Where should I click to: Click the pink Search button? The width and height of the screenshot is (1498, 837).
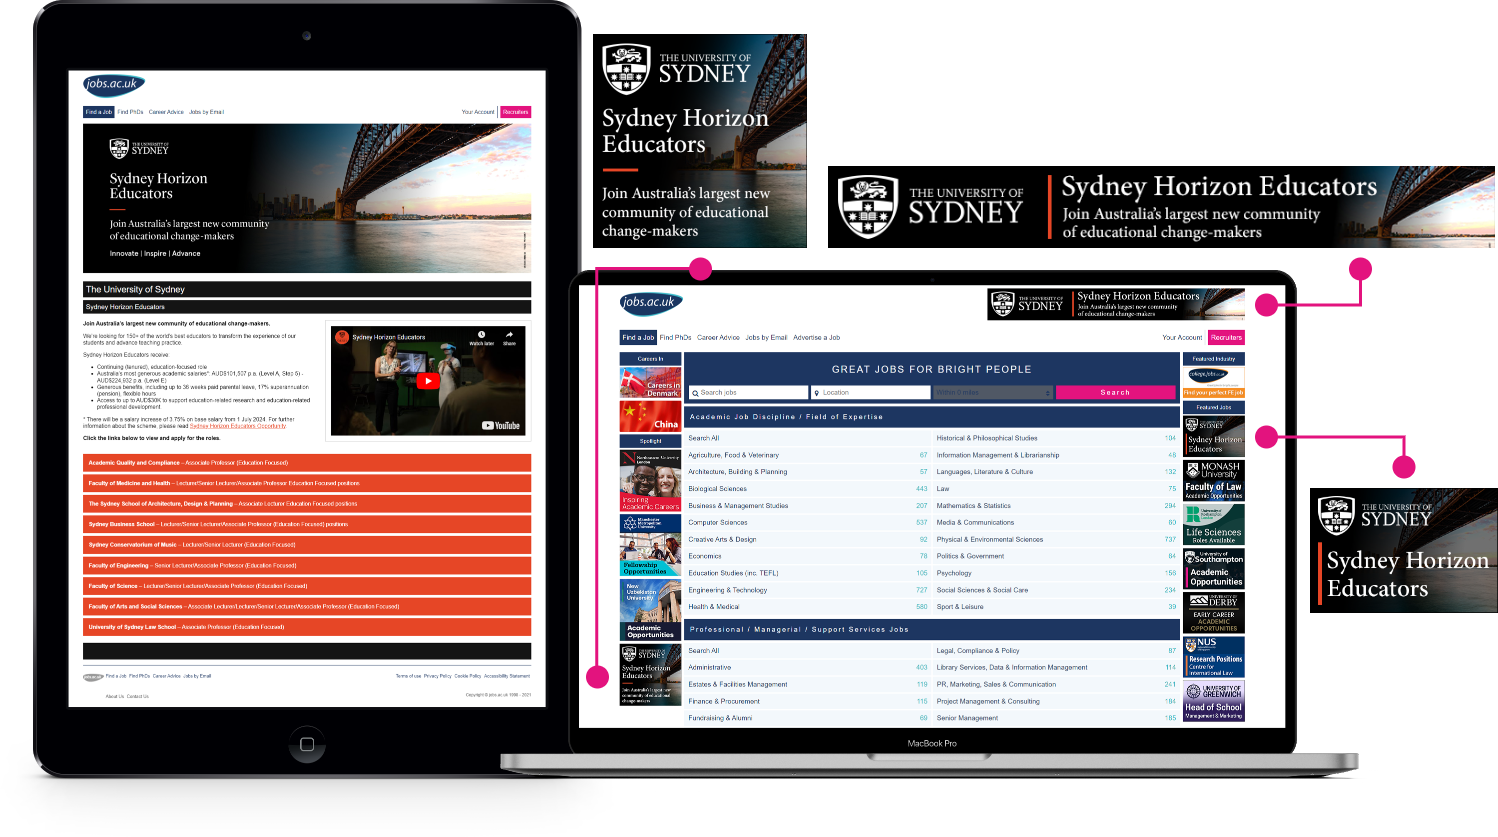pos(1116,393)
